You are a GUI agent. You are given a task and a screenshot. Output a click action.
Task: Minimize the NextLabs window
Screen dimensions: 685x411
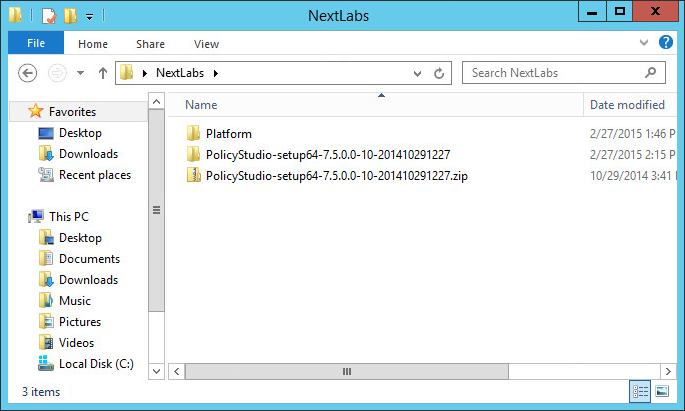(592, 11)
